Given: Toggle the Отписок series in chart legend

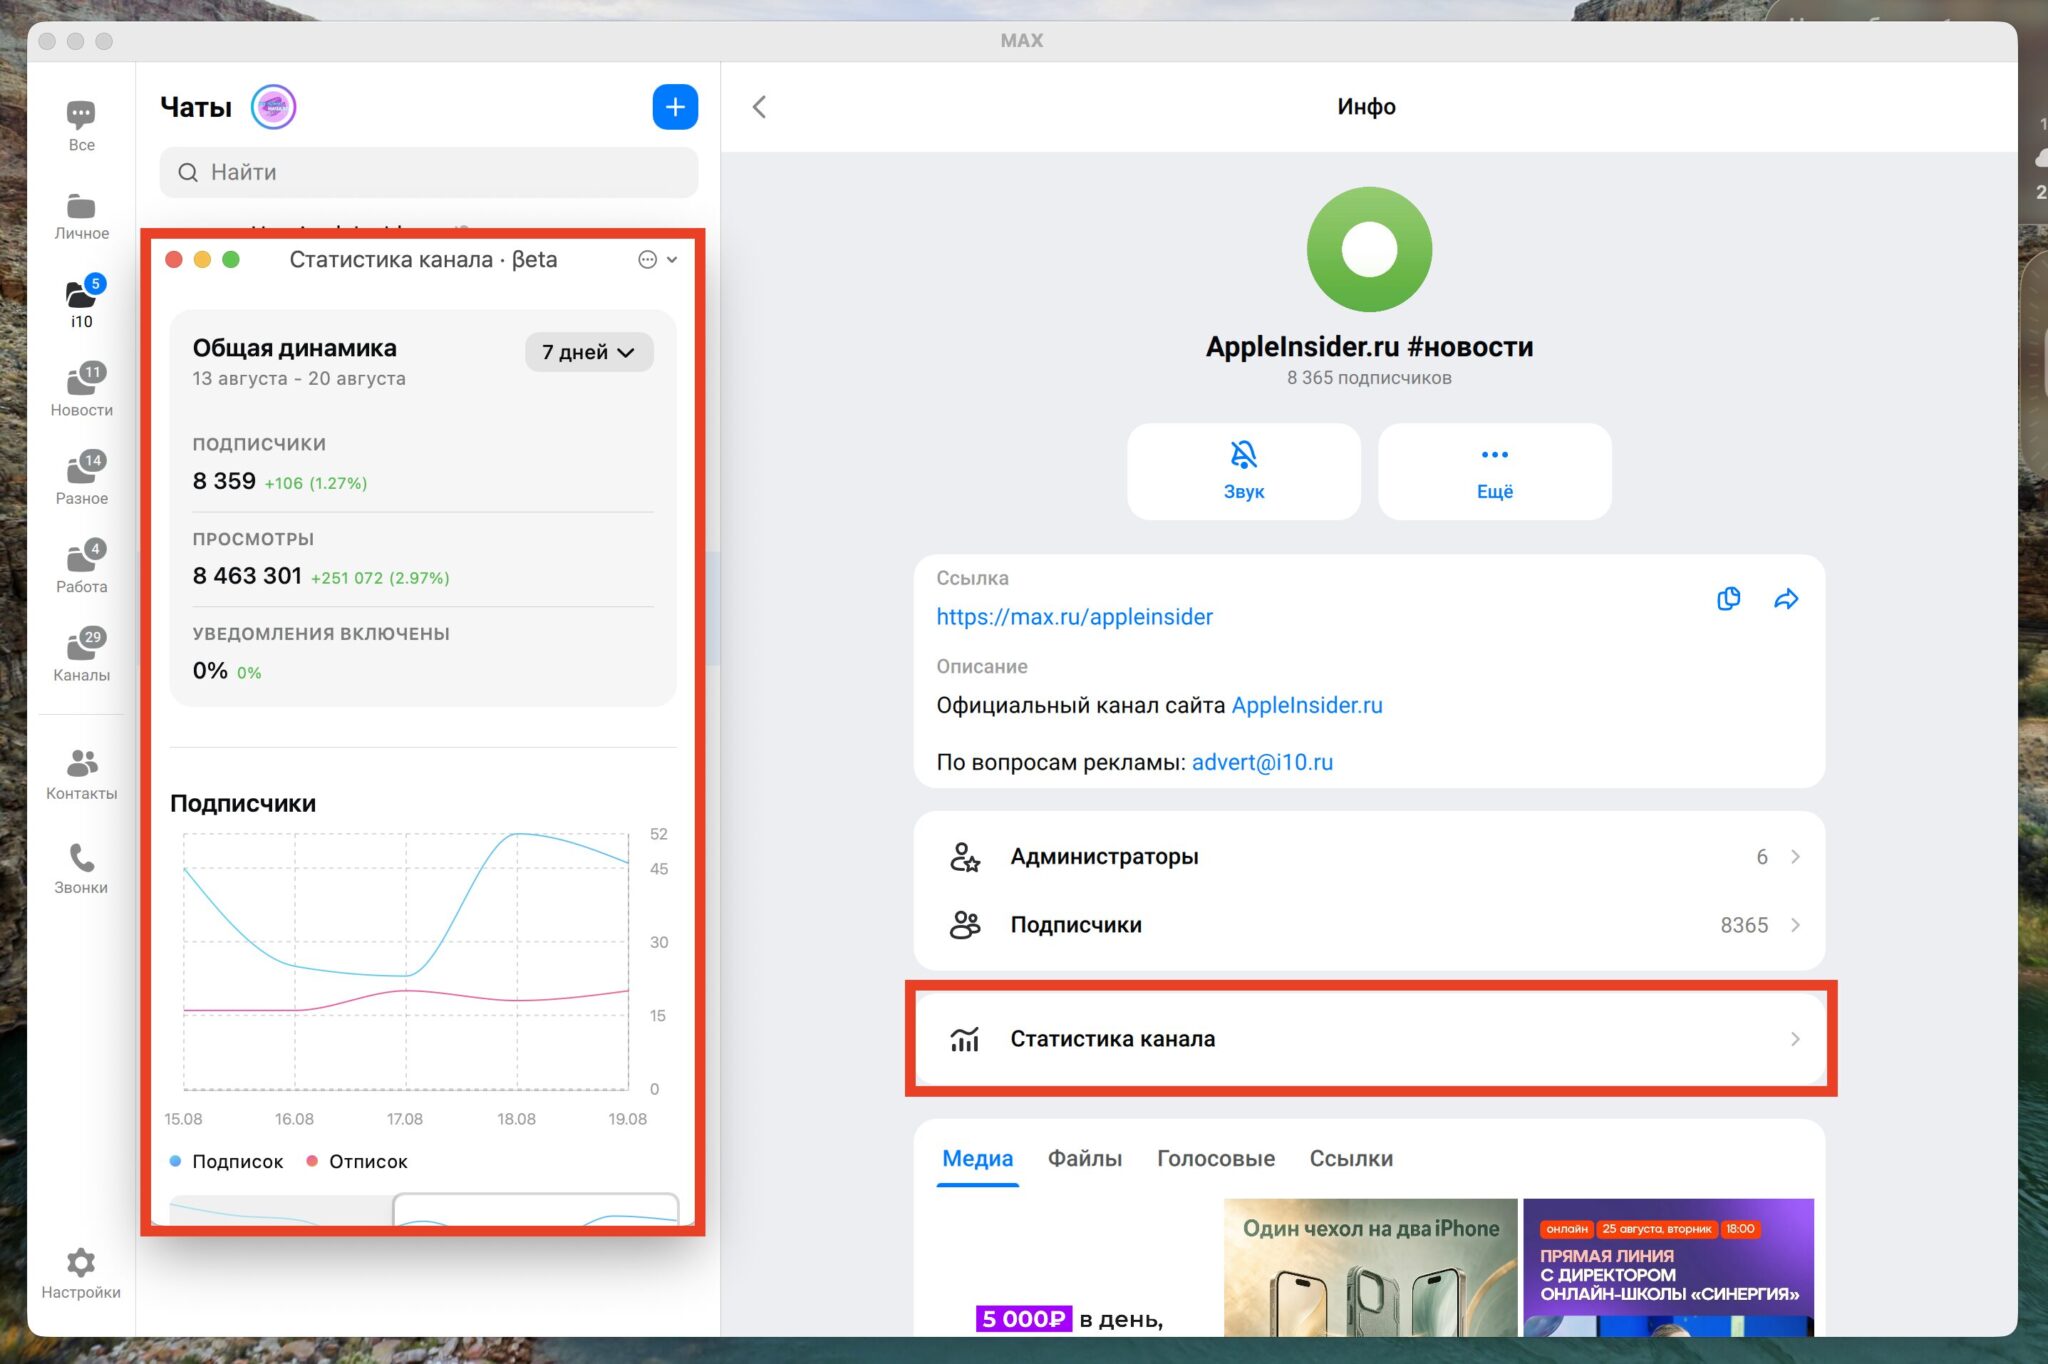Looking at the screenshot, I should (x=357, y=1161).
